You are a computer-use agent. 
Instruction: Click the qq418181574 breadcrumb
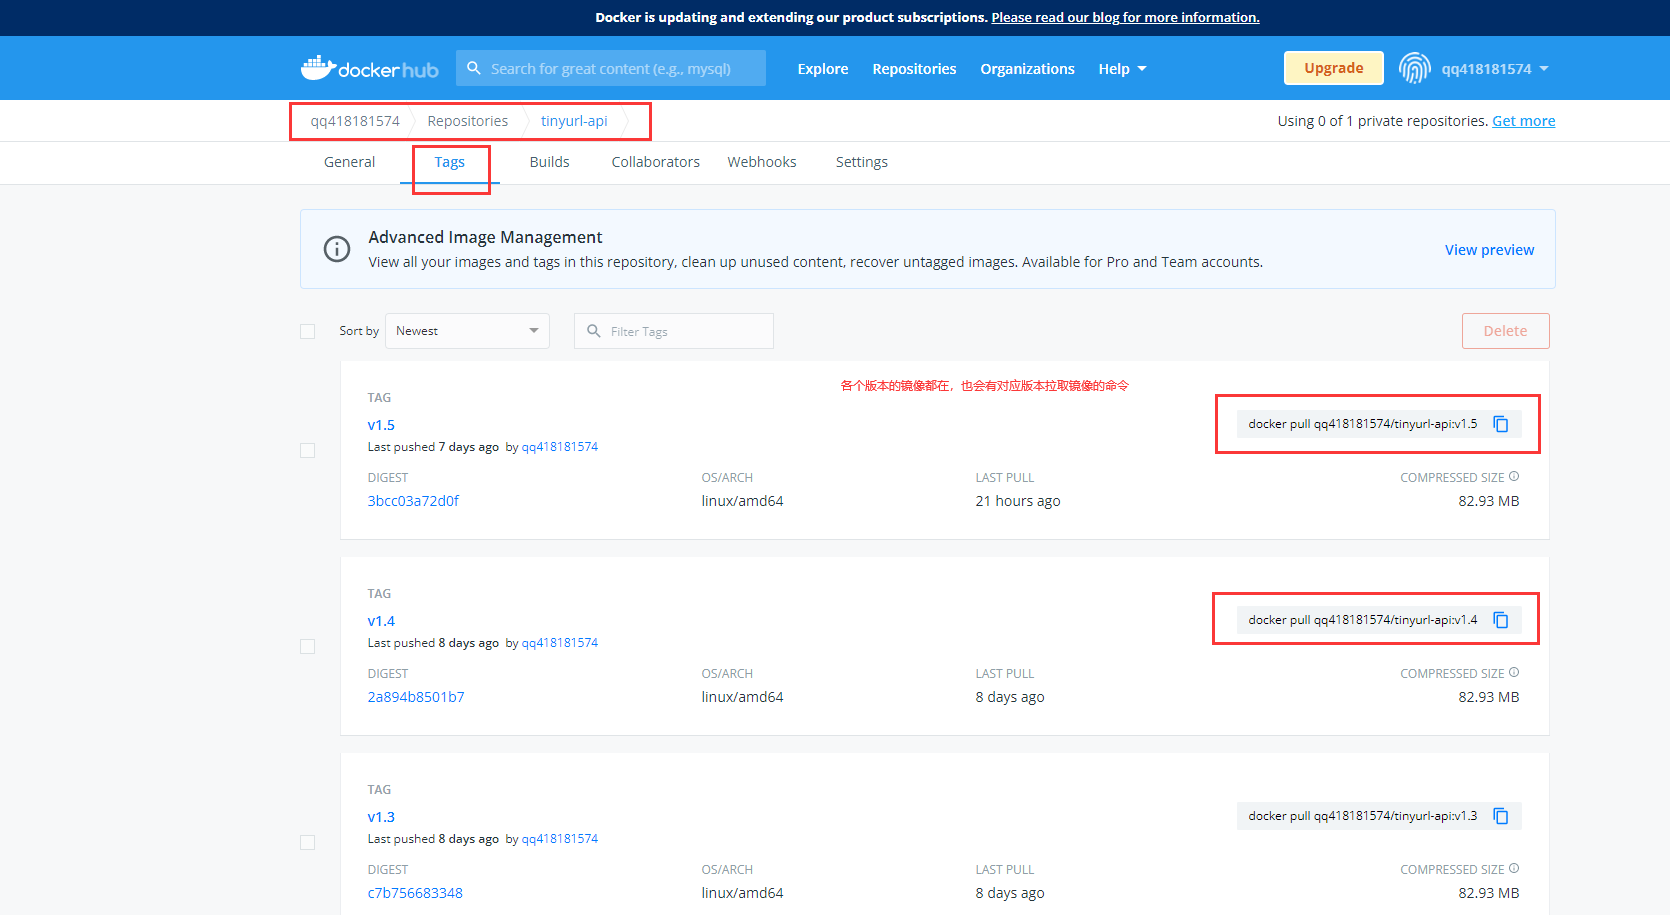click(355, 121)
